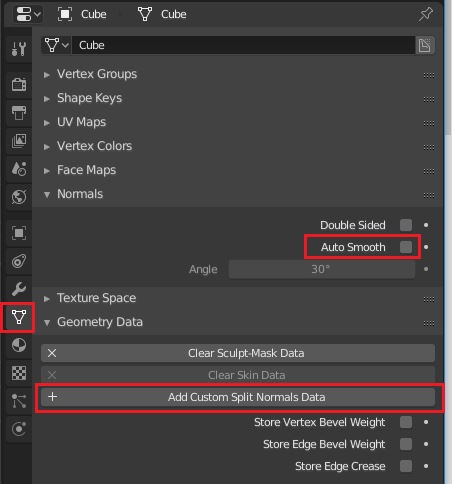Image resolution: width=452 pixels, height=484 pixels.
Task: Click the animate dot next to Angle
Action: (x=426, y=269)
